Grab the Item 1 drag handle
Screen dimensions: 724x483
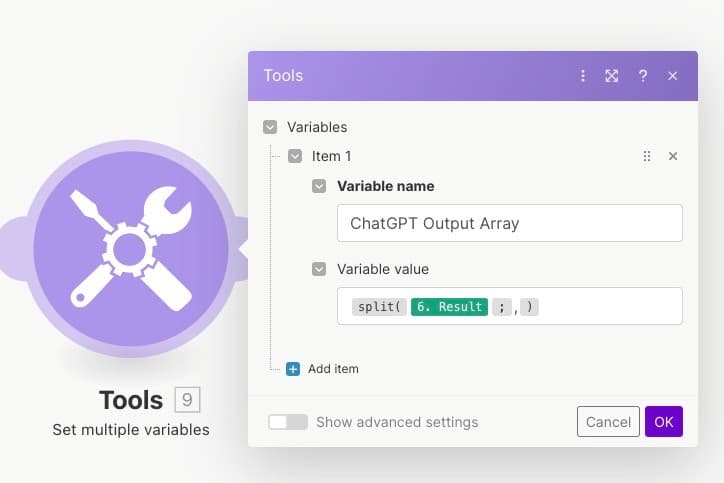tap(647, 156)
